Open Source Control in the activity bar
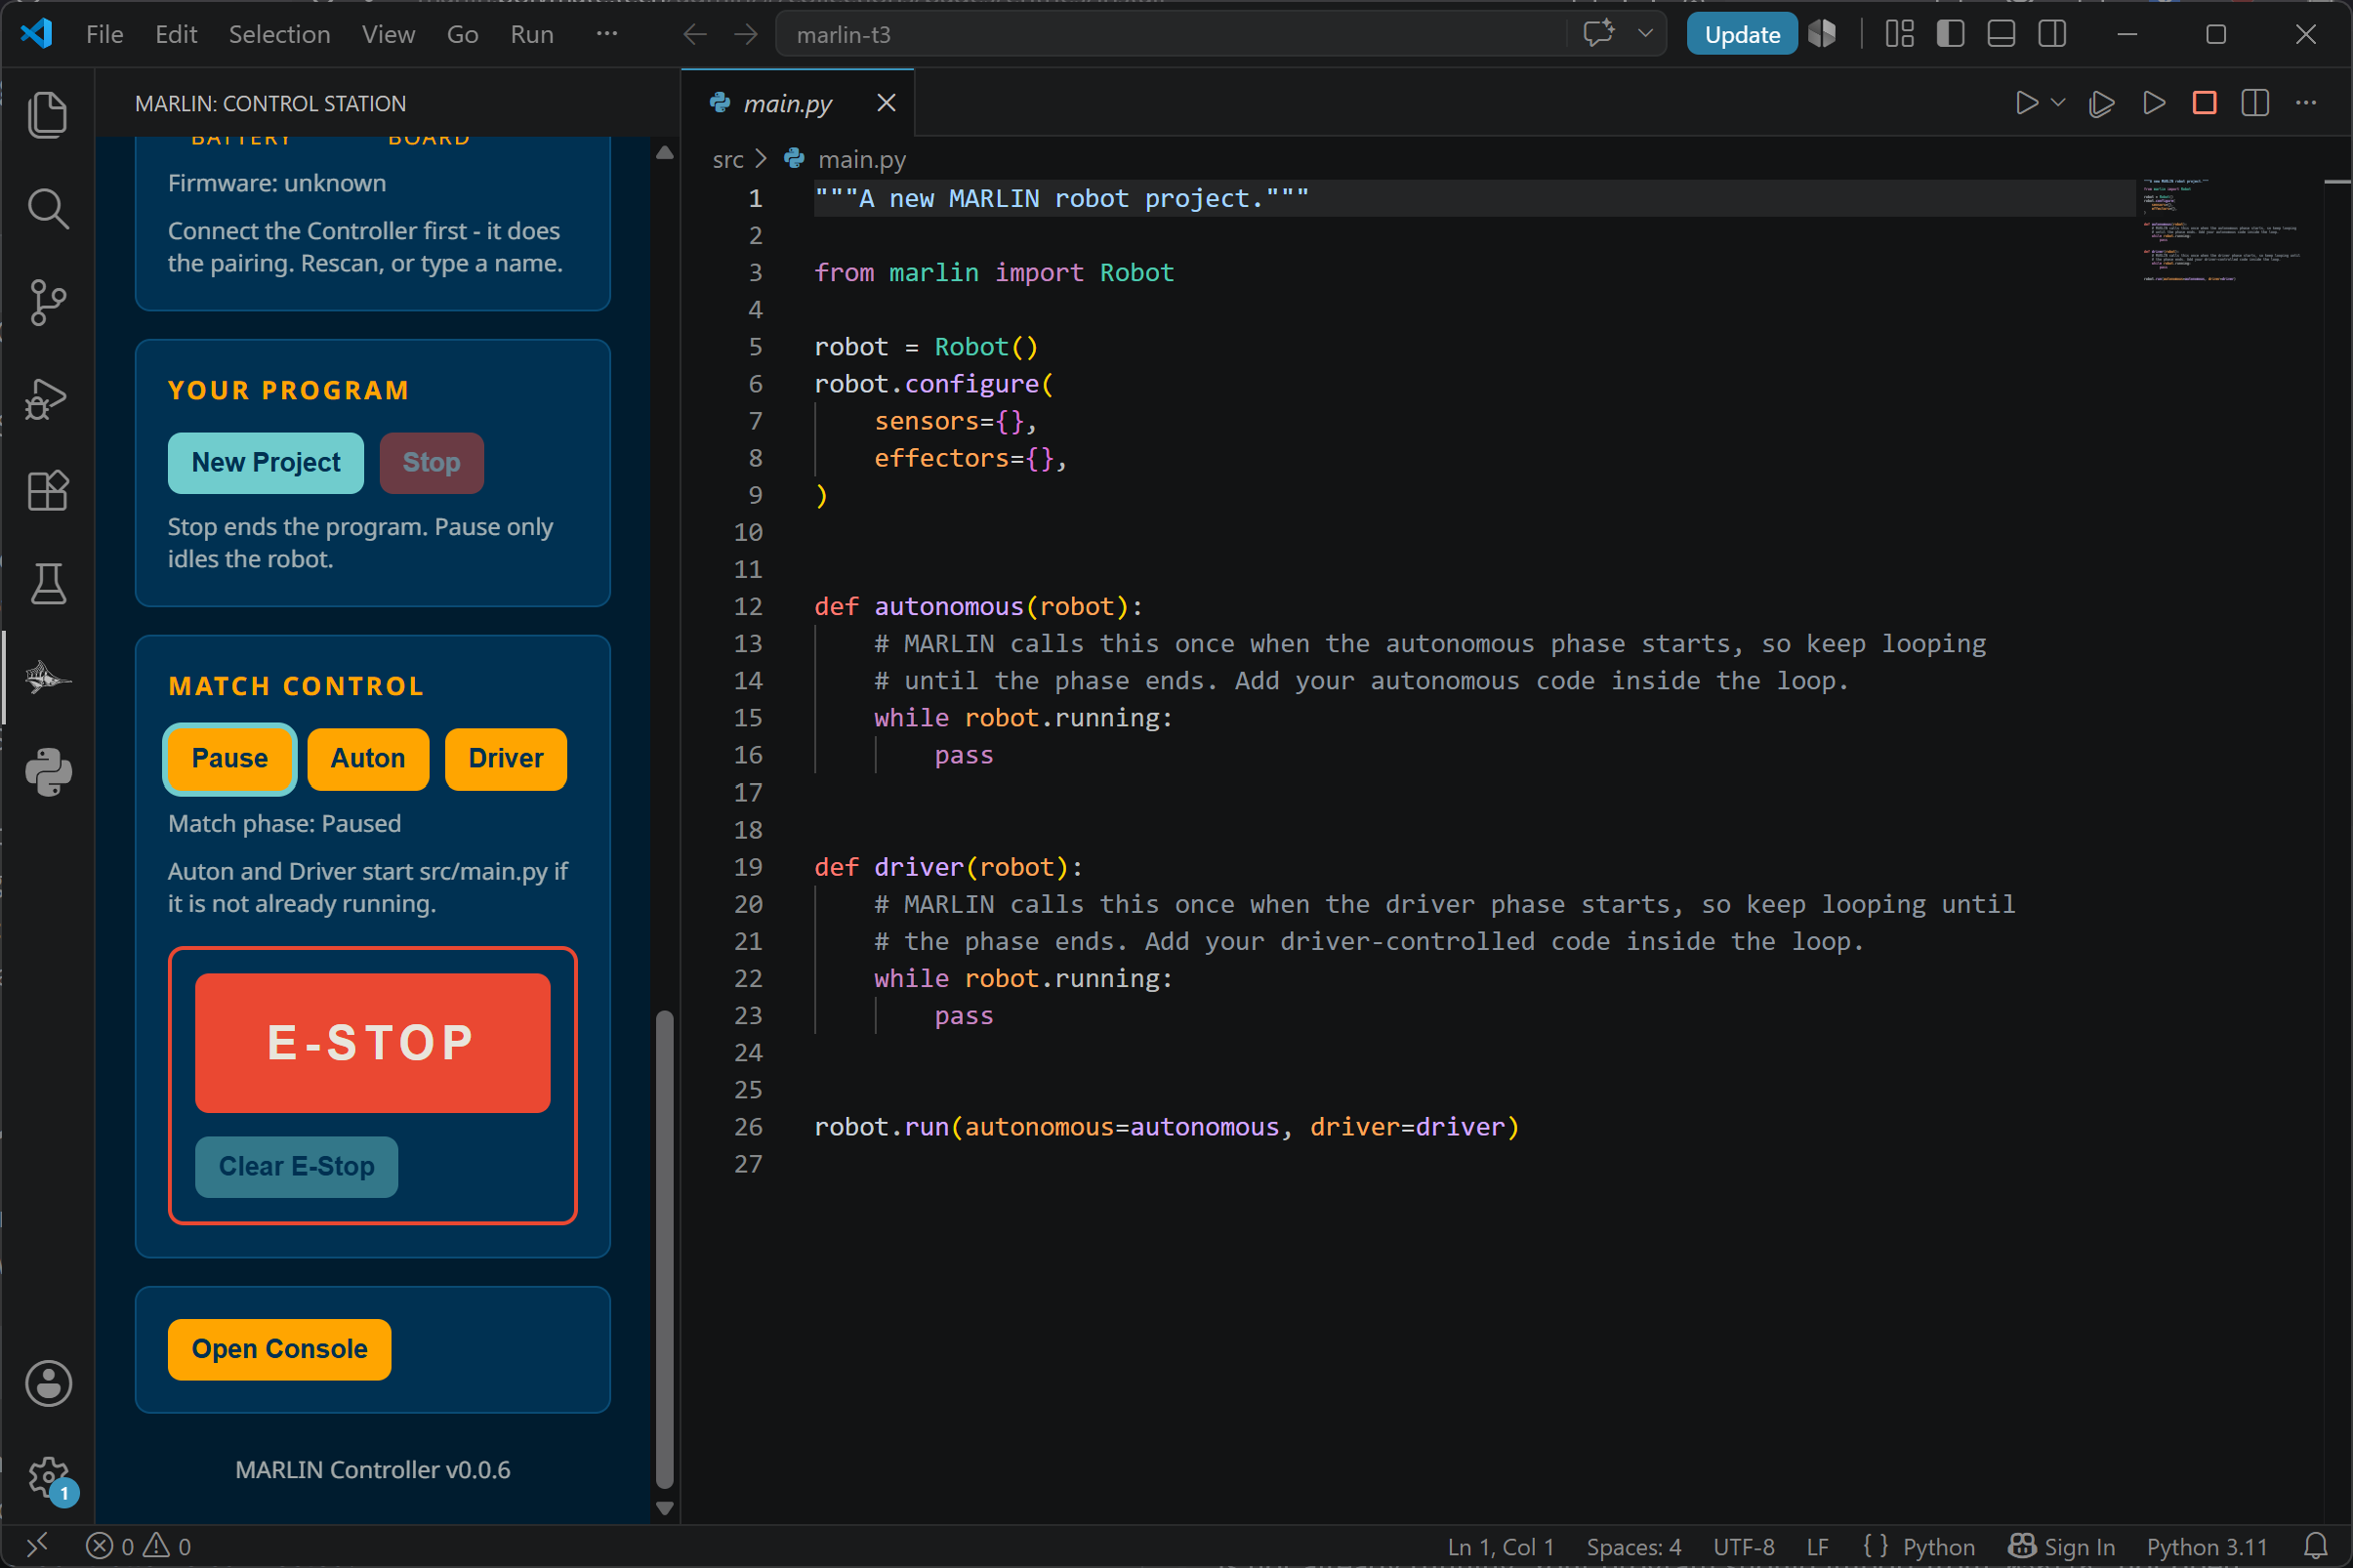The width and height of the screenshot is (2353, 1568). 47,302
